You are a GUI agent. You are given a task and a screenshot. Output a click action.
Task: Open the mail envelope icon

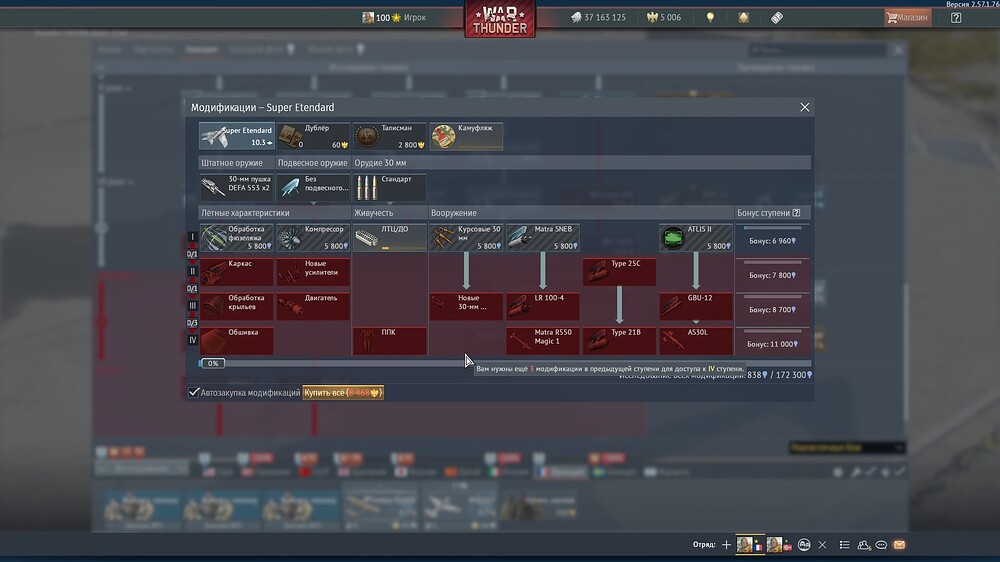pyautogui.click(x=899, y=545)
